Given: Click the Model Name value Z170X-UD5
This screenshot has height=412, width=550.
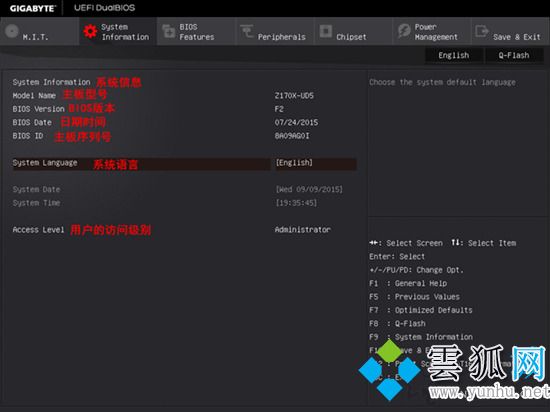Looking at the screenshot, I should (294, 95).
